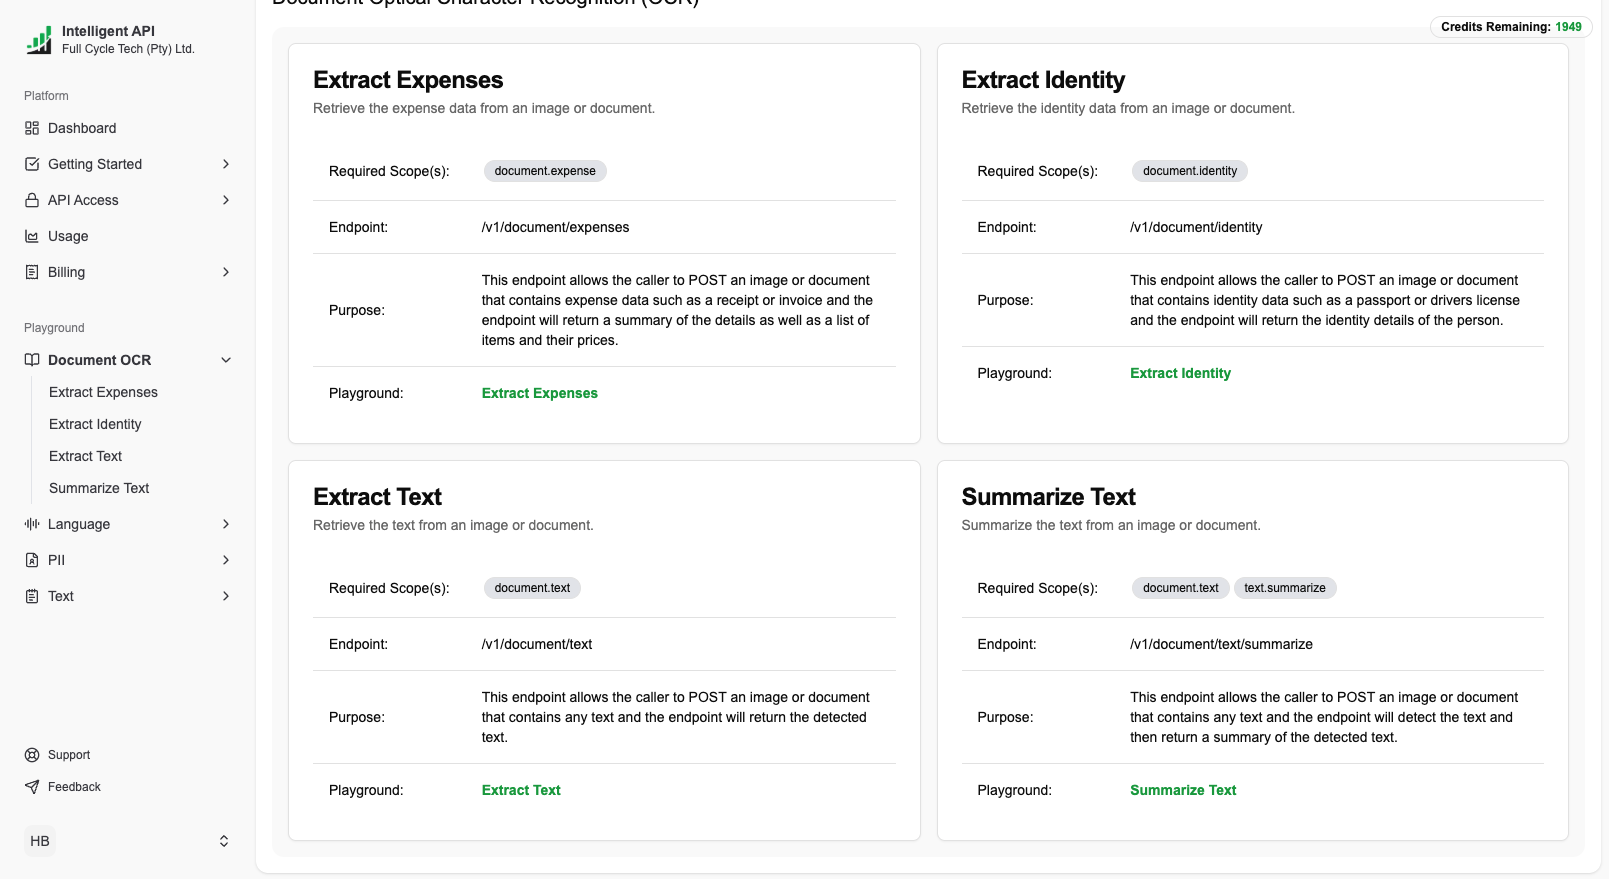This screenshot has height=879, width=1609.
Task: Open the Extract Text playground link
Action: [521, 790]
